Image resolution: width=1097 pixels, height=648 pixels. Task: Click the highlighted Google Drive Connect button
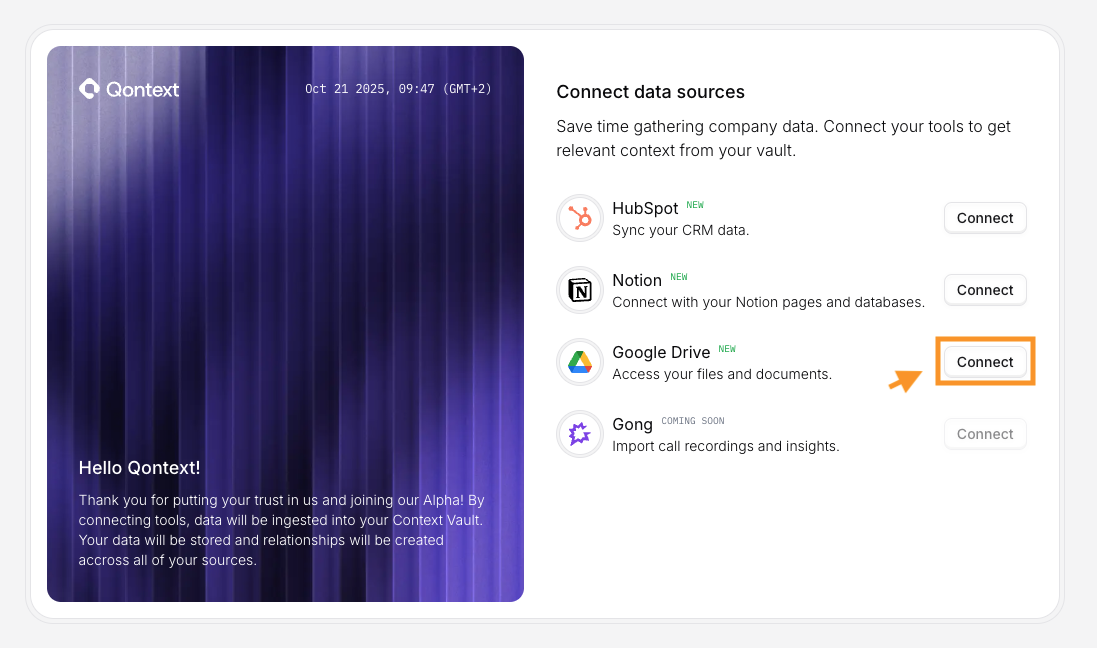coord(984,362)
